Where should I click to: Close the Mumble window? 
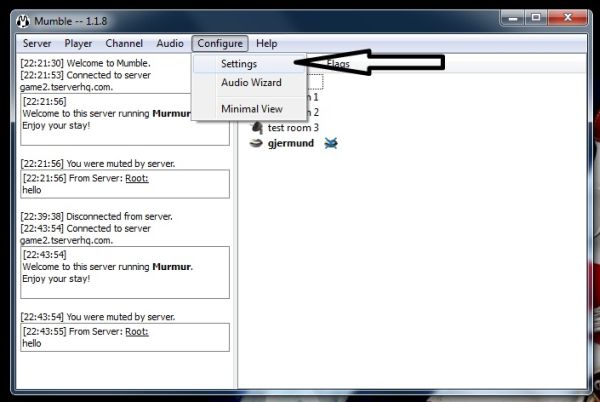[x=567, y=18]
